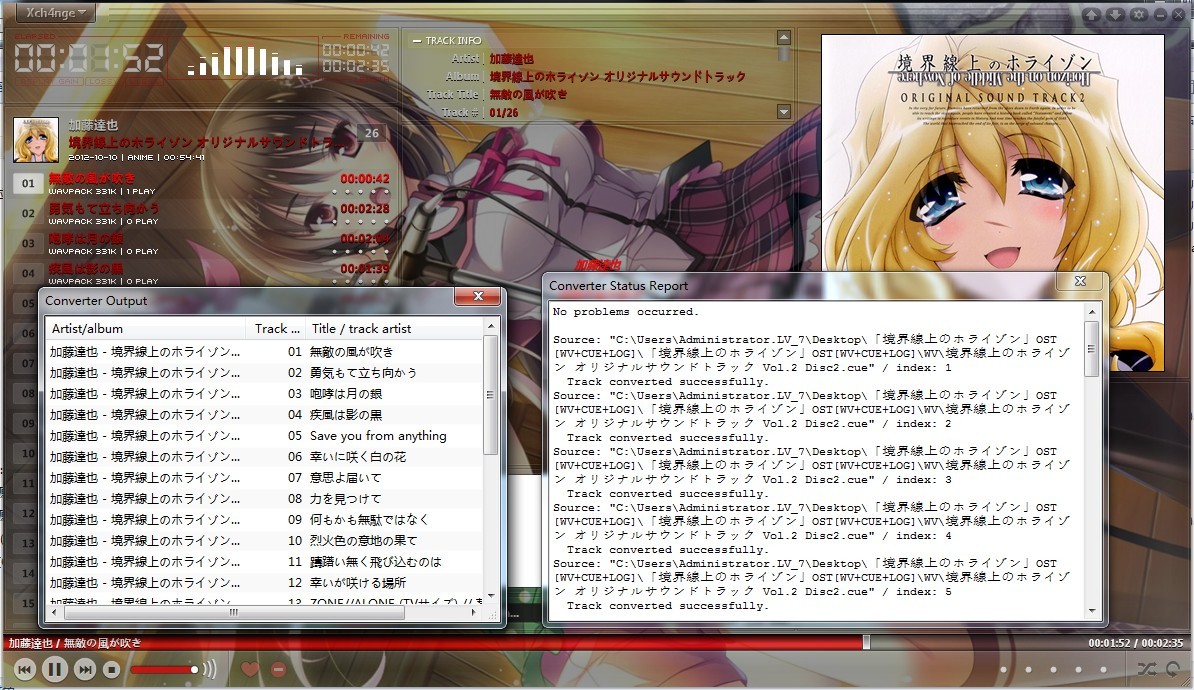Select row 09 何もかも無駄ではなく
The height and width of the screenshot is (690, 1194).
tap(263, 519)
